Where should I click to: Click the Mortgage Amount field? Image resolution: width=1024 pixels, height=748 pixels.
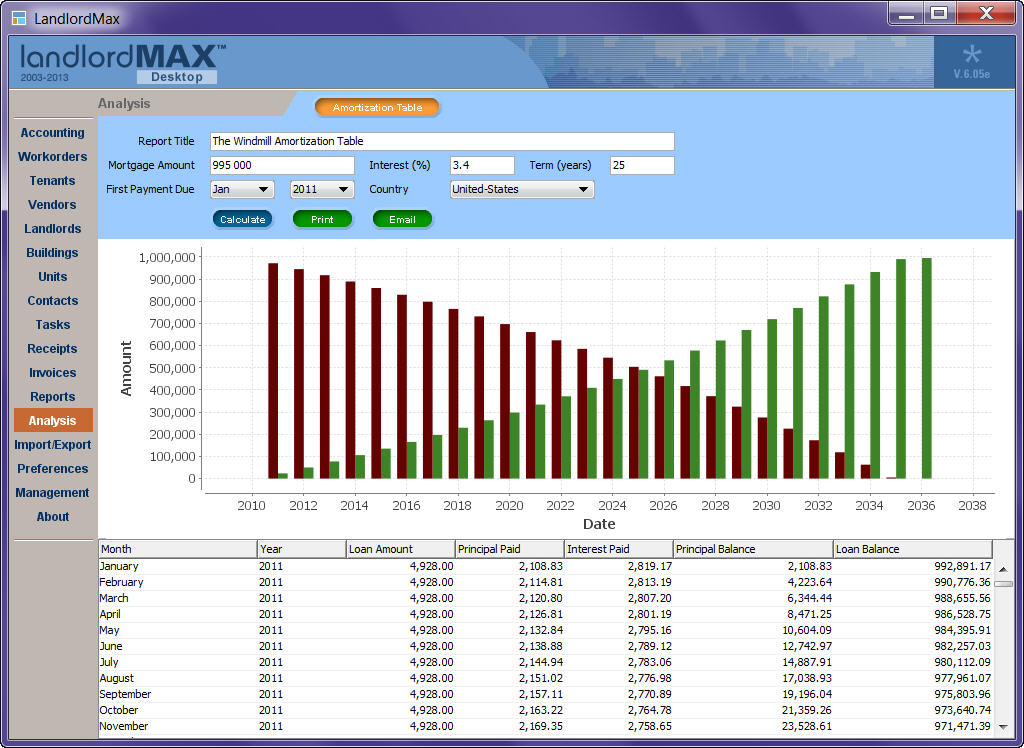point(282,165)
